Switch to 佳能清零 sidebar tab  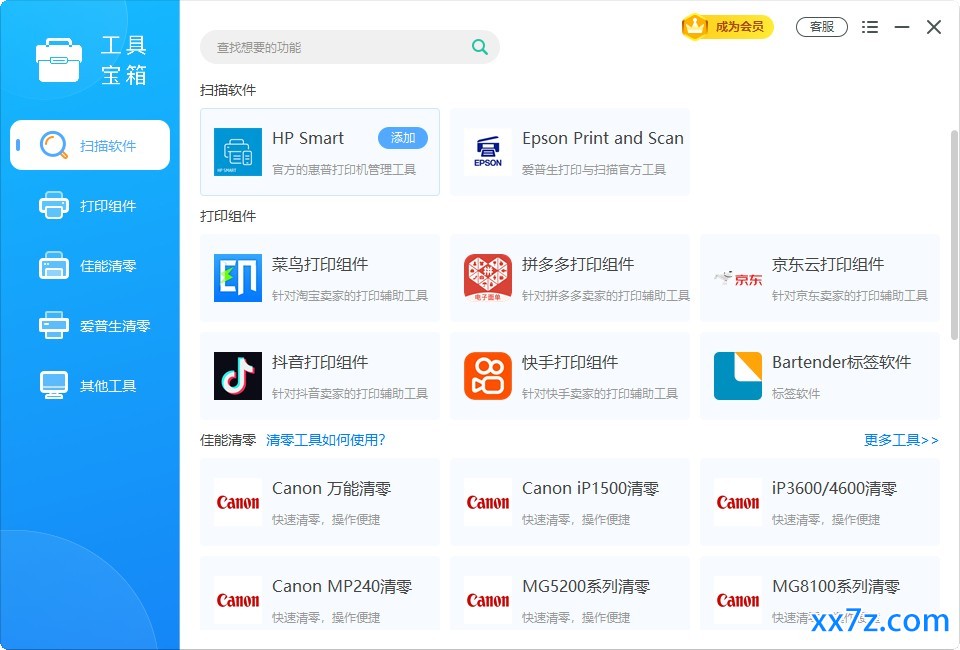(x=90, y=266)
